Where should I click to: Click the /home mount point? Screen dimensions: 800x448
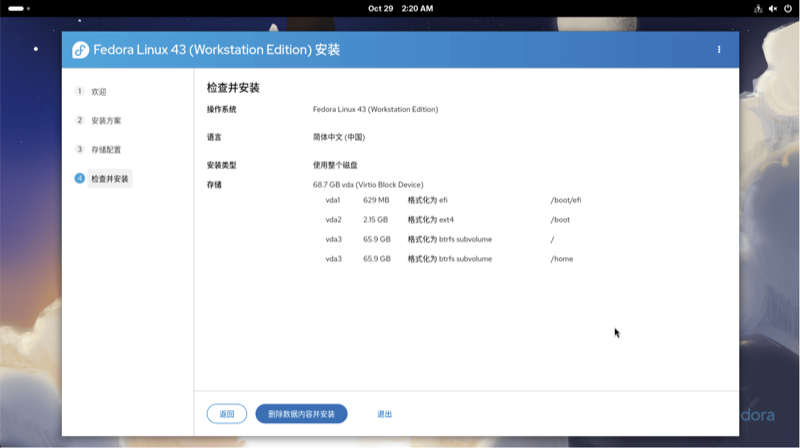[562, 259]
